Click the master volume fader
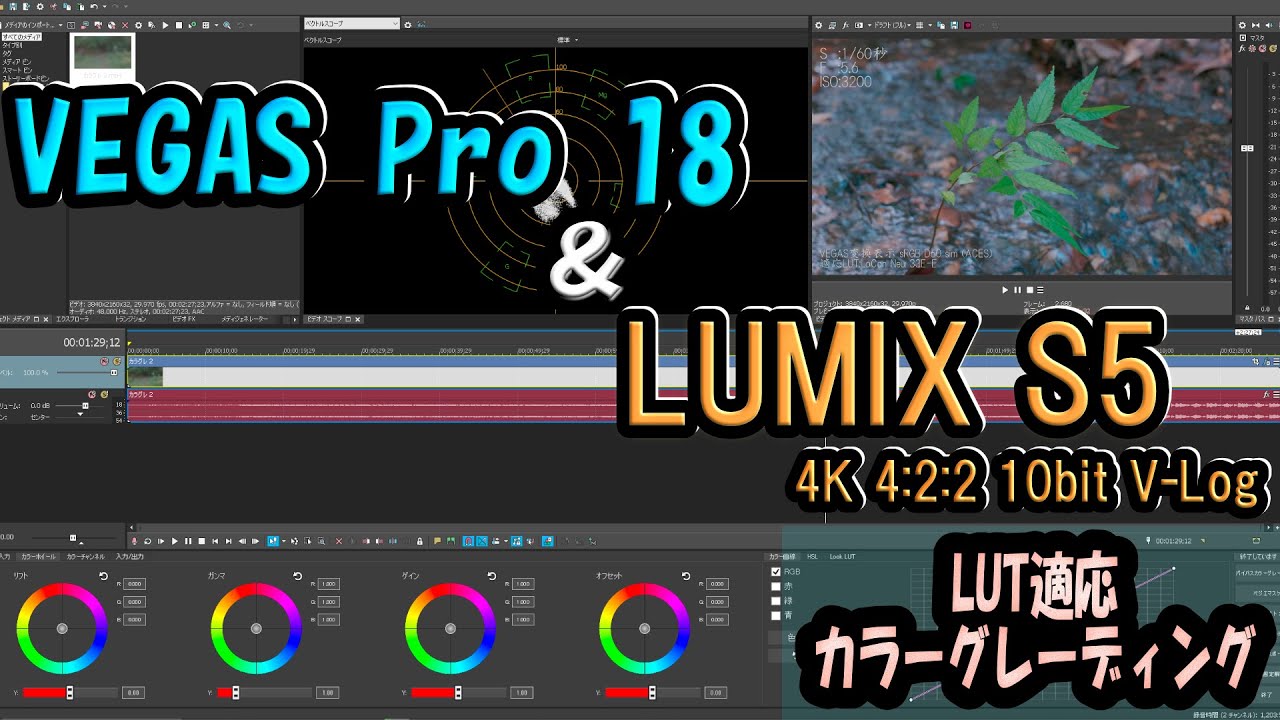This screenshot has width=1280, height=720. click(1247, 148)
